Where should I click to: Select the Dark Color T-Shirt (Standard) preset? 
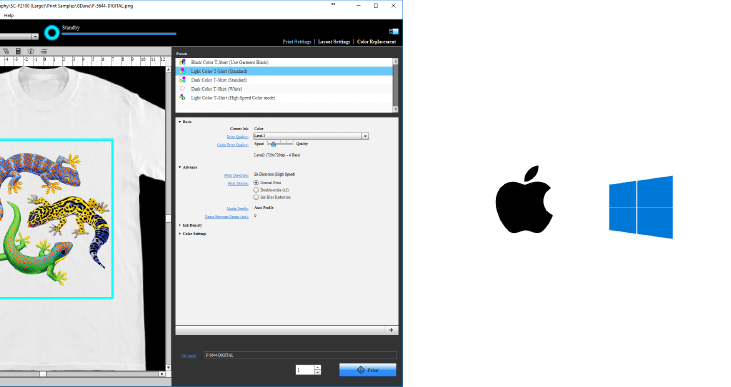(x=284, y=80)
